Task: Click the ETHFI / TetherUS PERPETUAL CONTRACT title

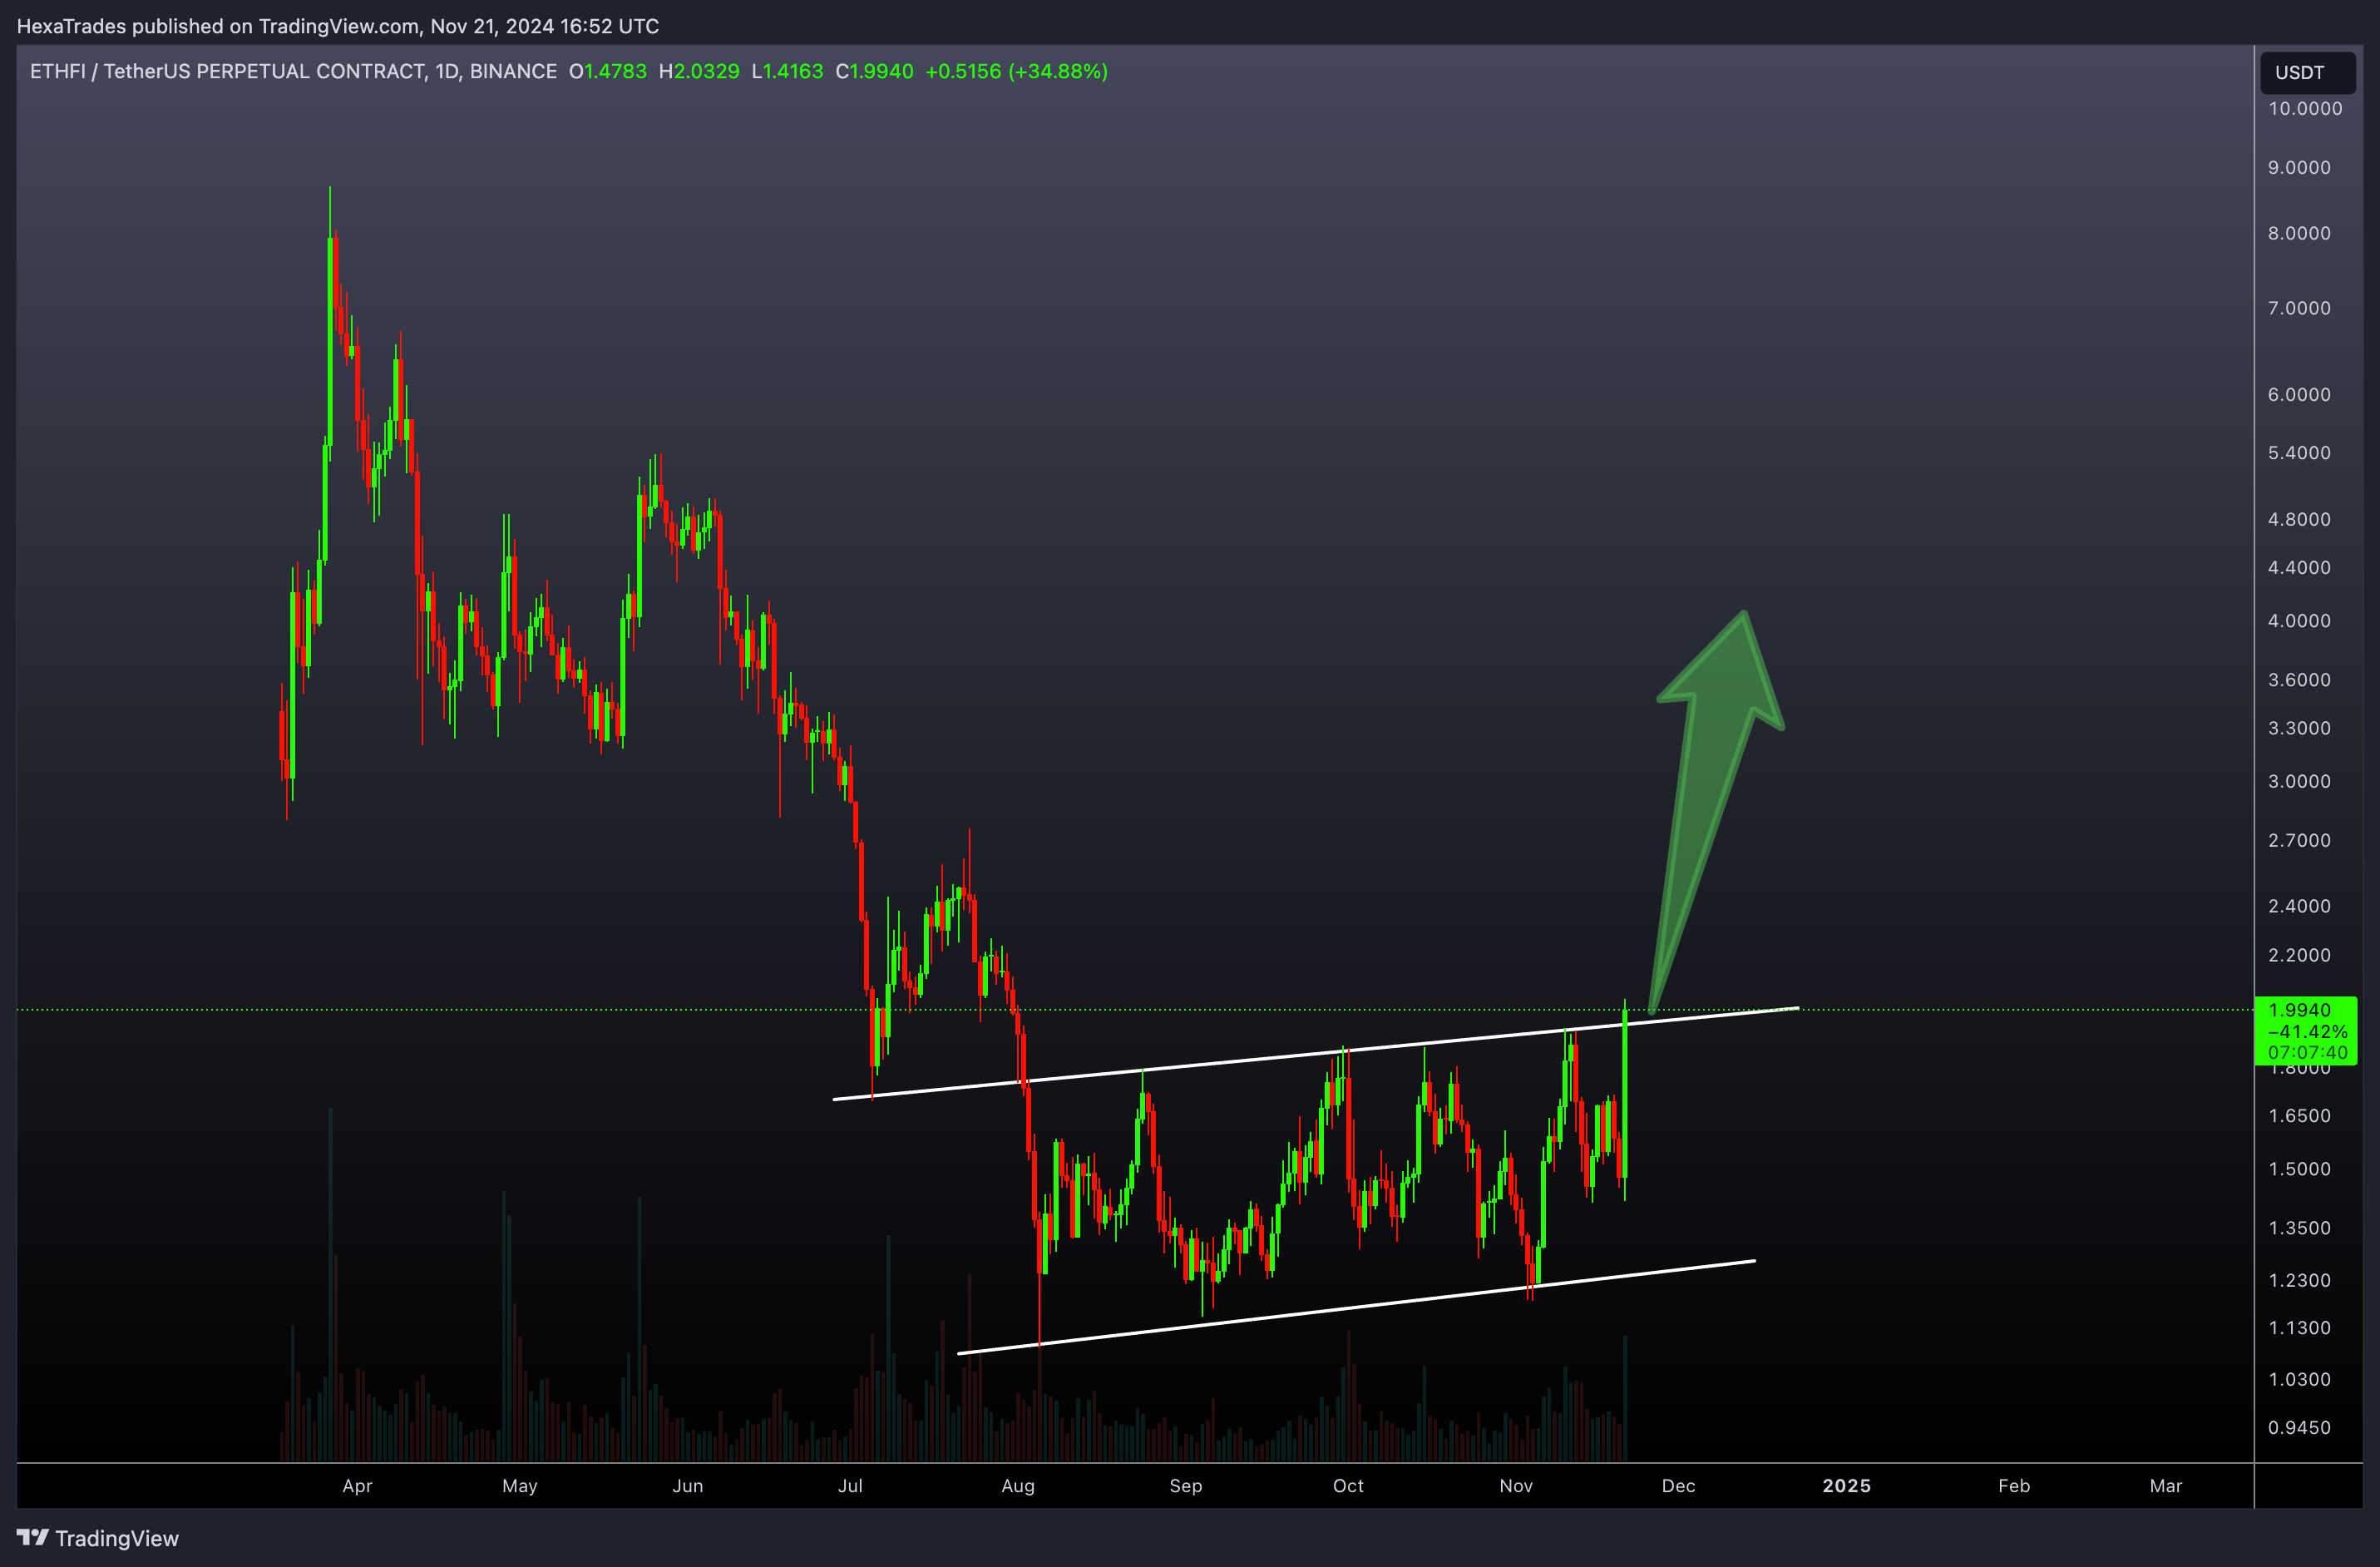Action: click(293, 71)
